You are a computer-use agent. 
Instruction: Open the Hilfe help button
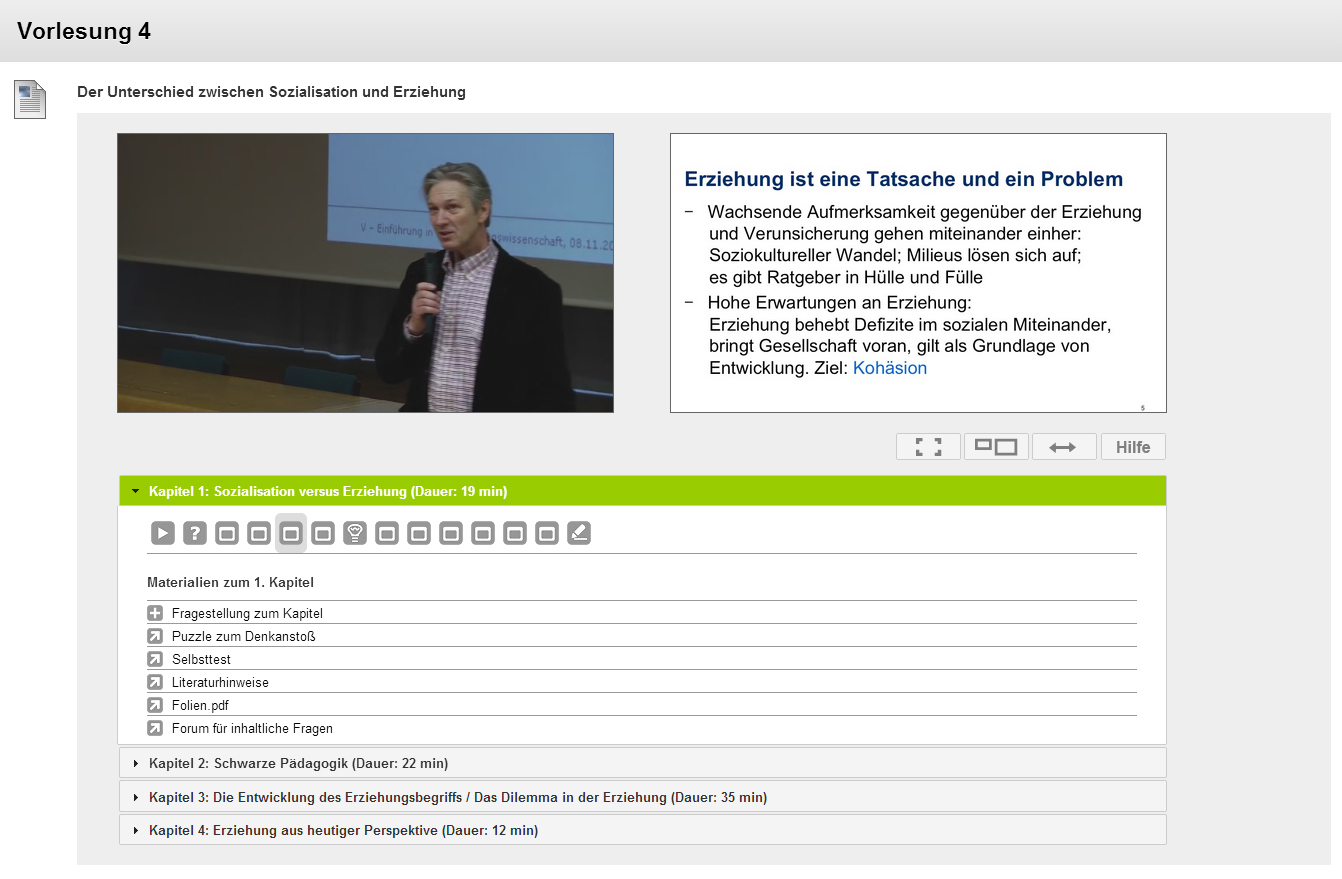point(1133,447)
